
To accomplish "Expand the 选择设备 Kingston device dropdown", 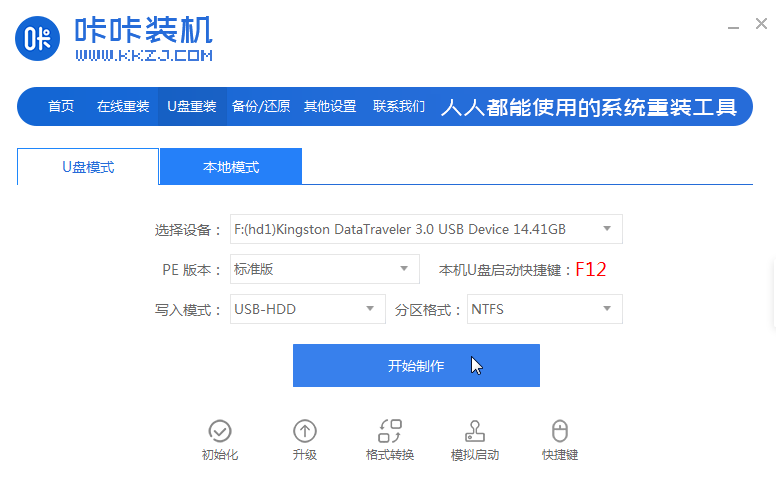I will (426, 229).
